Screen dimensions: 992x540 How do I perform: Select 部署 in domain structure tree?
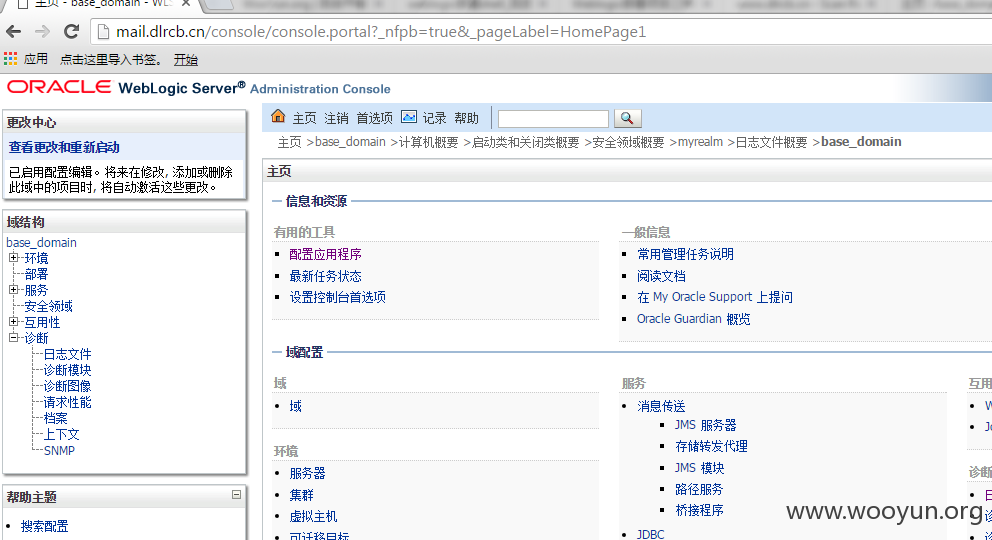coord(36,274)
